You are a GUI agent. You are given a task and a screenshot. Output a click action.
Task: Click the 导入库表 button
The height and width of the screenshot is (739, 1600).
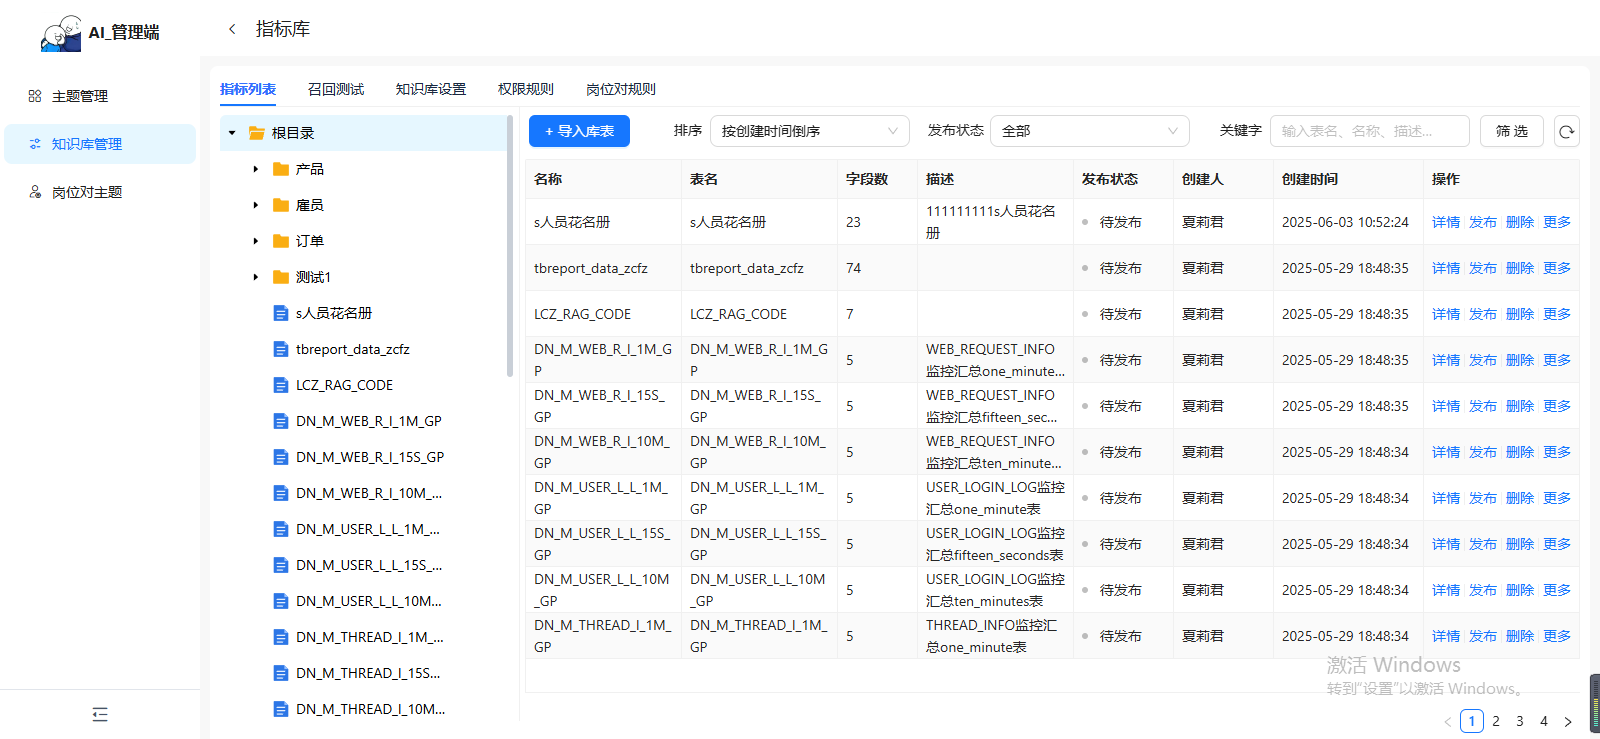coord(579,131)
